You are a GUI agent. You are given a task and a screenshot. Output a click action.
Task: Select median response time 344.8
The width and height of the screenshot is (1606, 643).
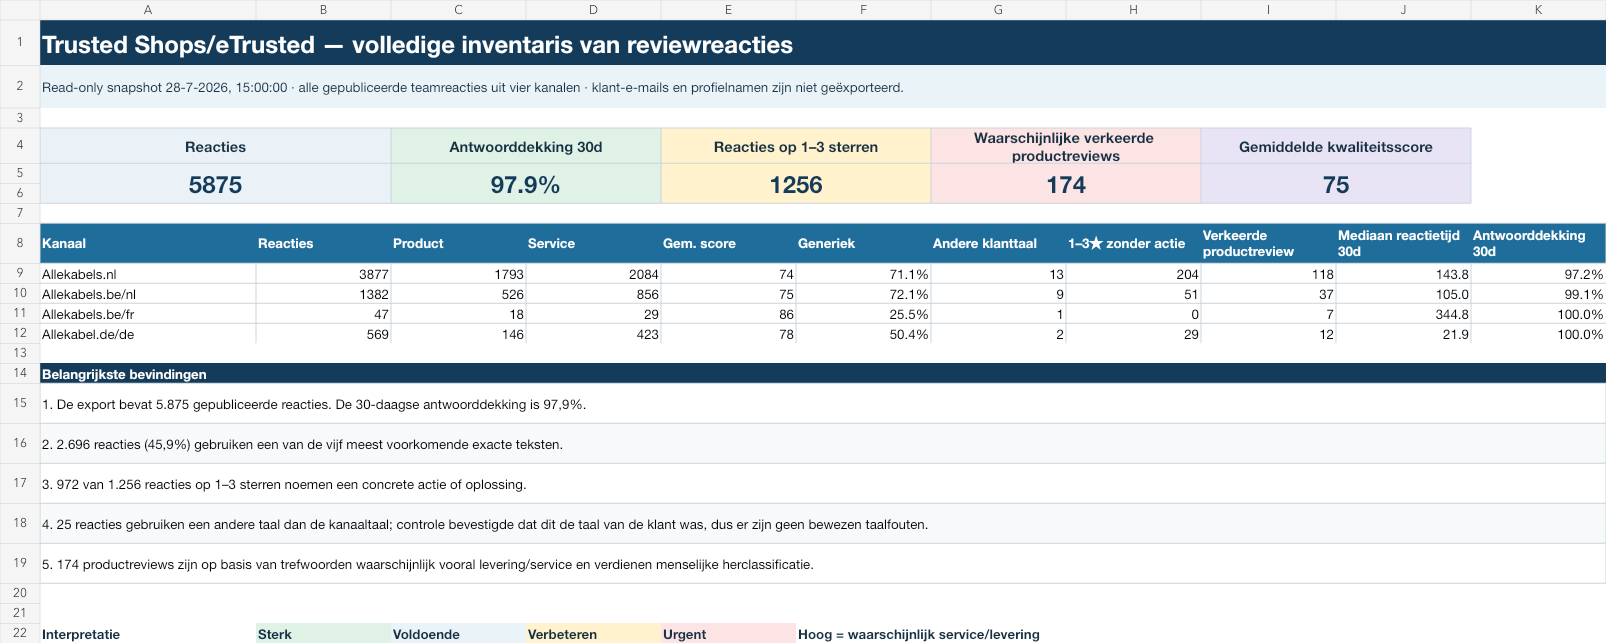point(1403,314)
